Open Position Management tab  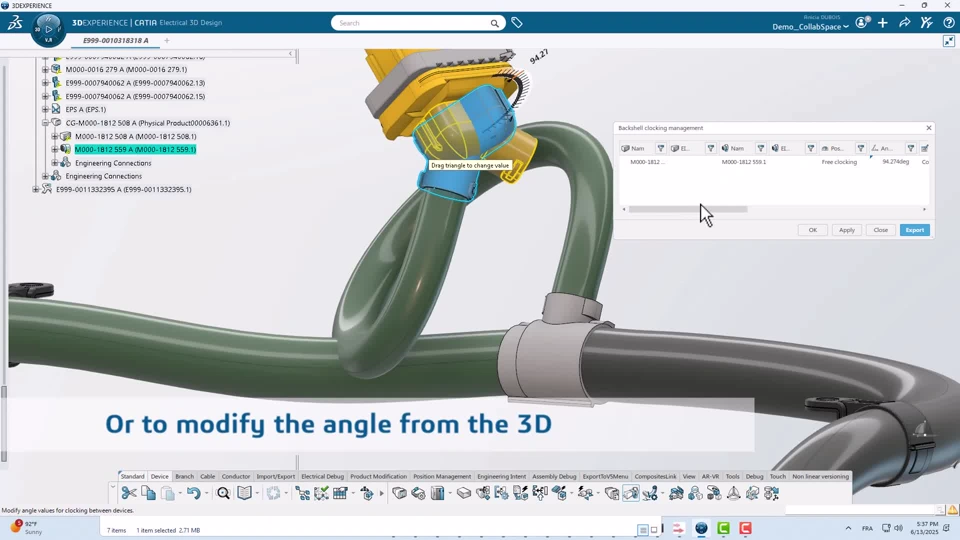pos(442,476)
